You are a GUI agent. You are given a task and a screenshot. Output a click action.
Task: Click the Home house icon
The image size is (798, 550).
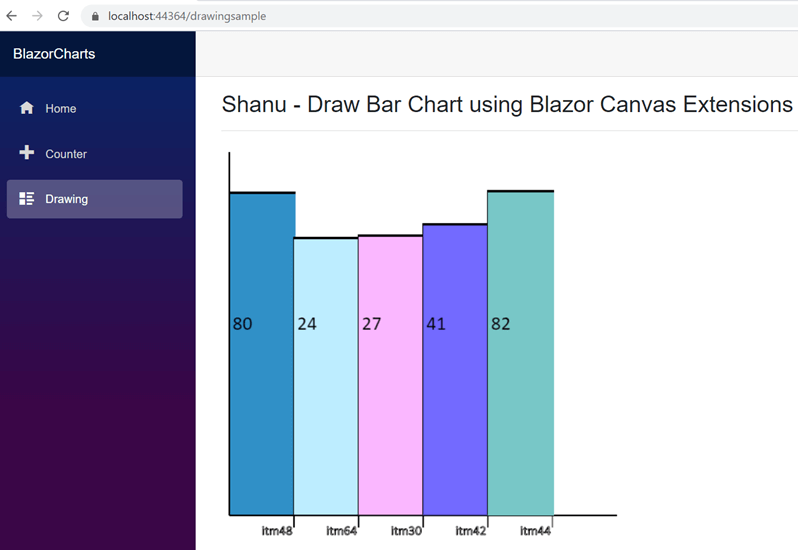coord(26,108)
